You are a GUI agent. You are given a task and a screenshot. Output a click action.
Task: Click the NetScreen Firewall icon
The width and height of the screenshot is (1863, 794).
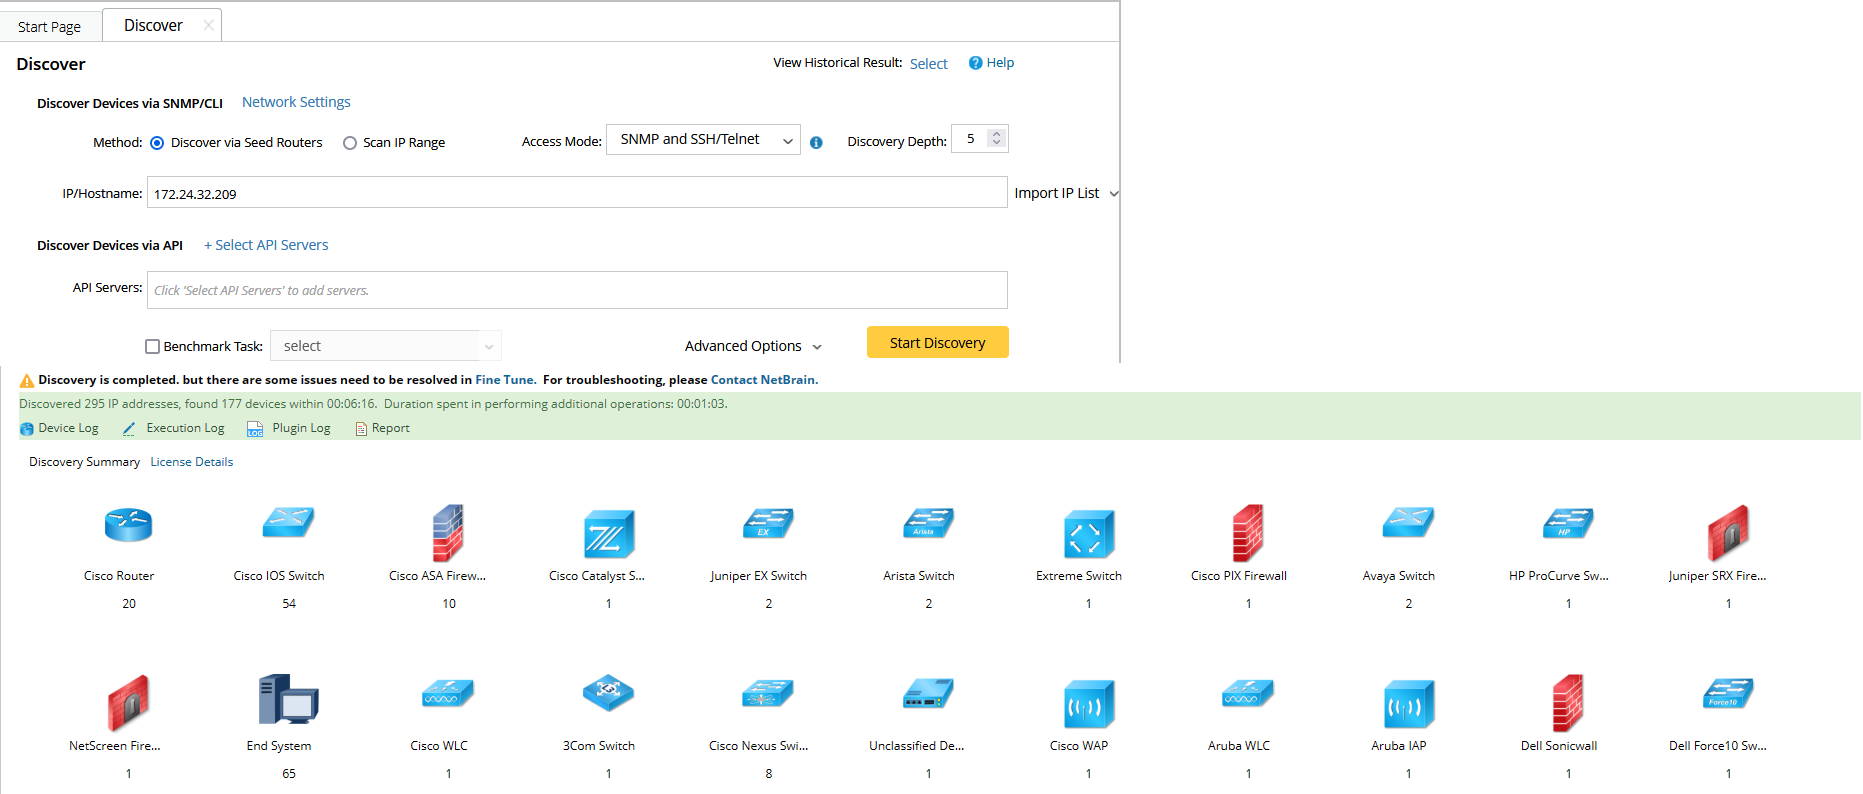coord(129,703)
